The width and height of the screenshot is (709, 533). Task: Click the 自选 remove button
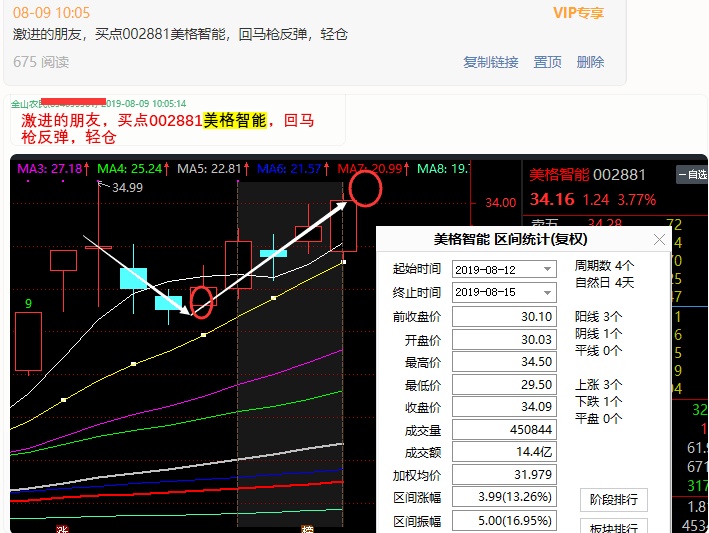692,175
